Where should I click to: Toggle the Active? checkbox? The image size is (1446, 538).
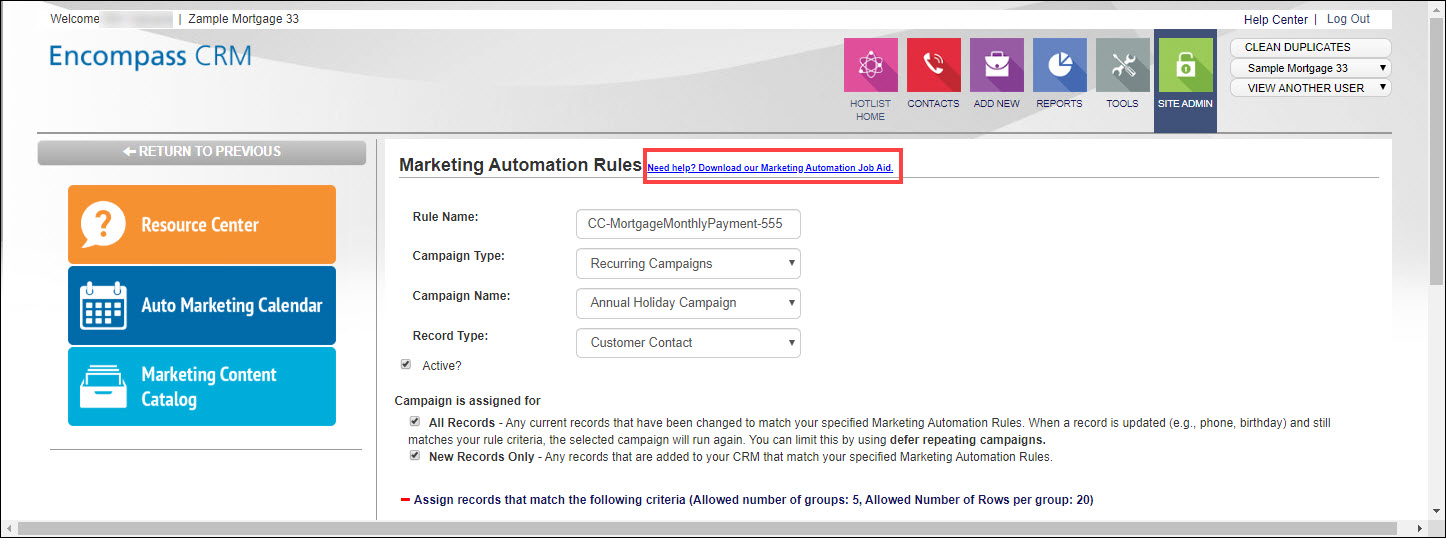point(406,365)
